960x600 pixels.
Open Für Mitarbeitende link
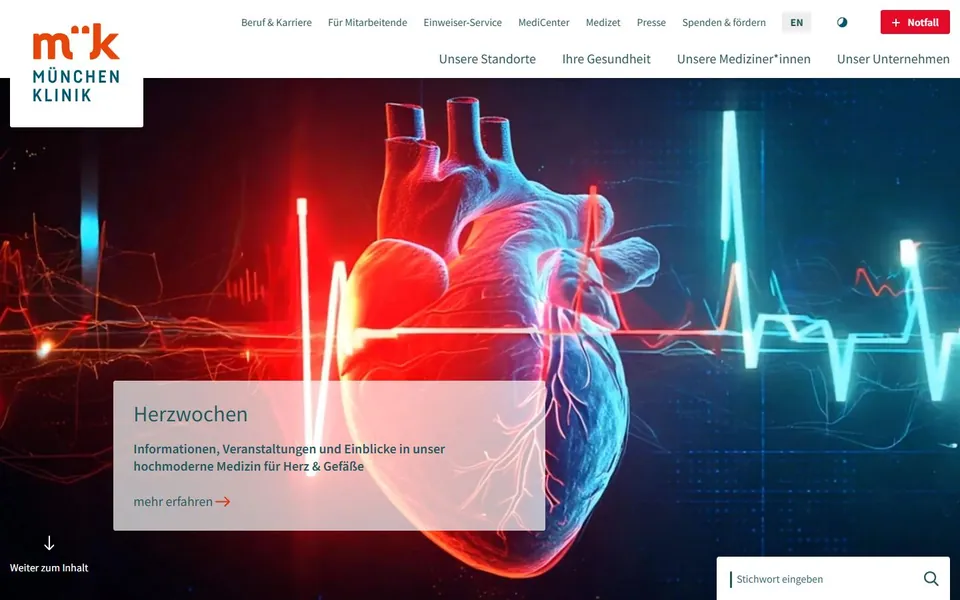(x=367, y=23)
